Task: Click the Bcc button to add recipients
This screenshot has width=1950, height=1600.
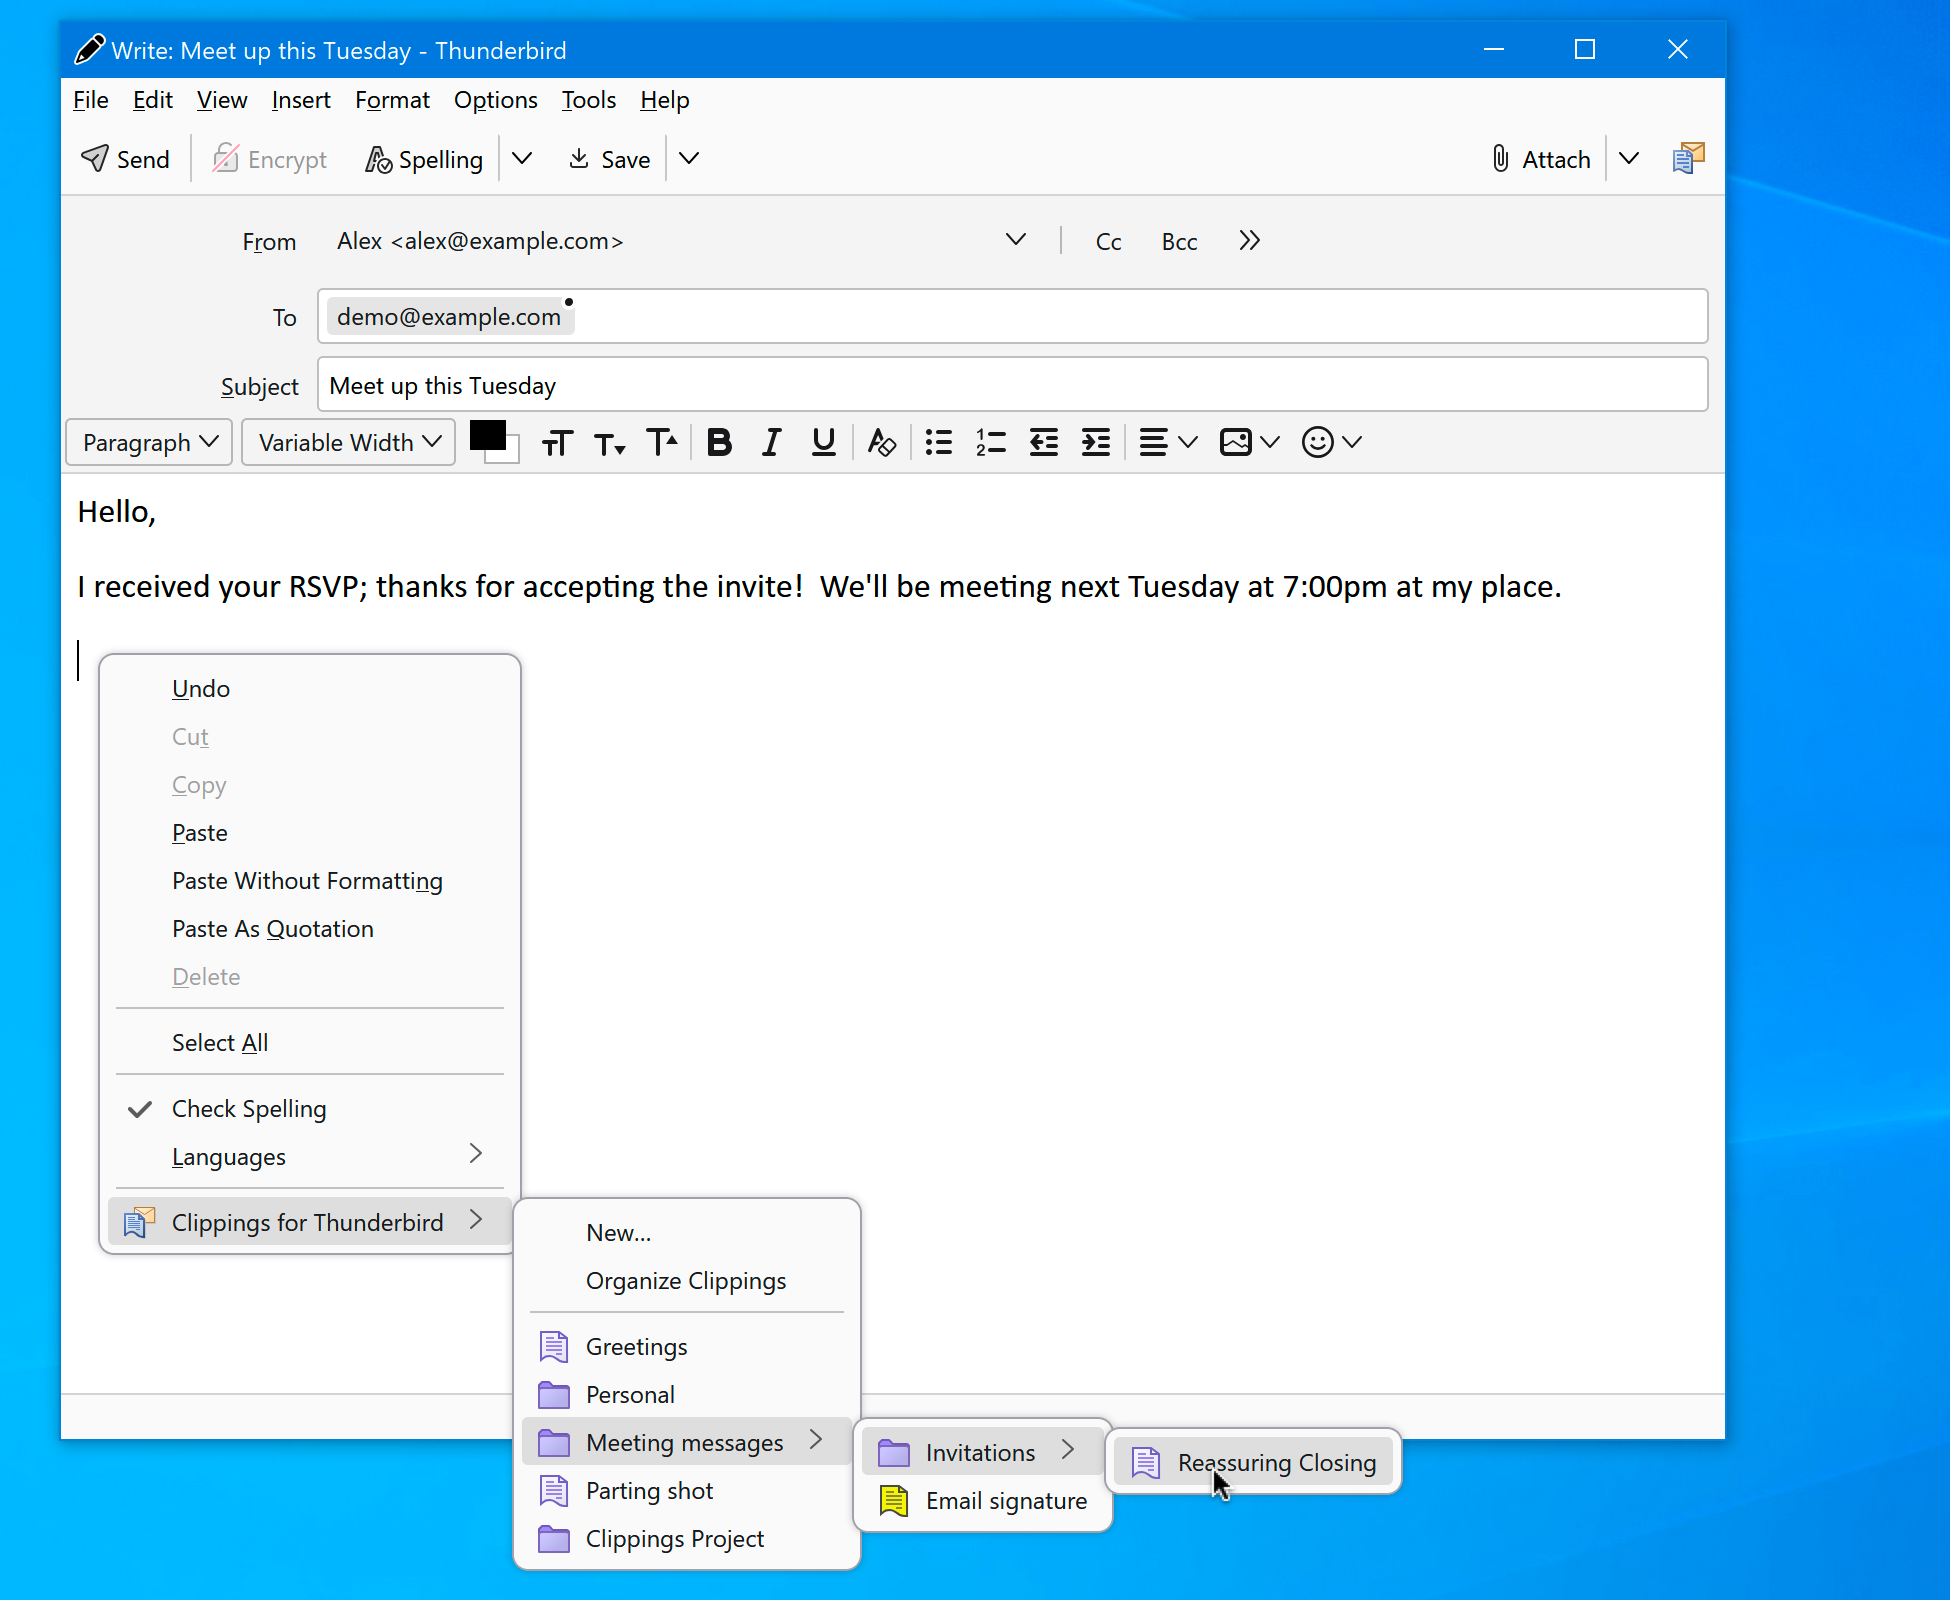Action: 1179,241
